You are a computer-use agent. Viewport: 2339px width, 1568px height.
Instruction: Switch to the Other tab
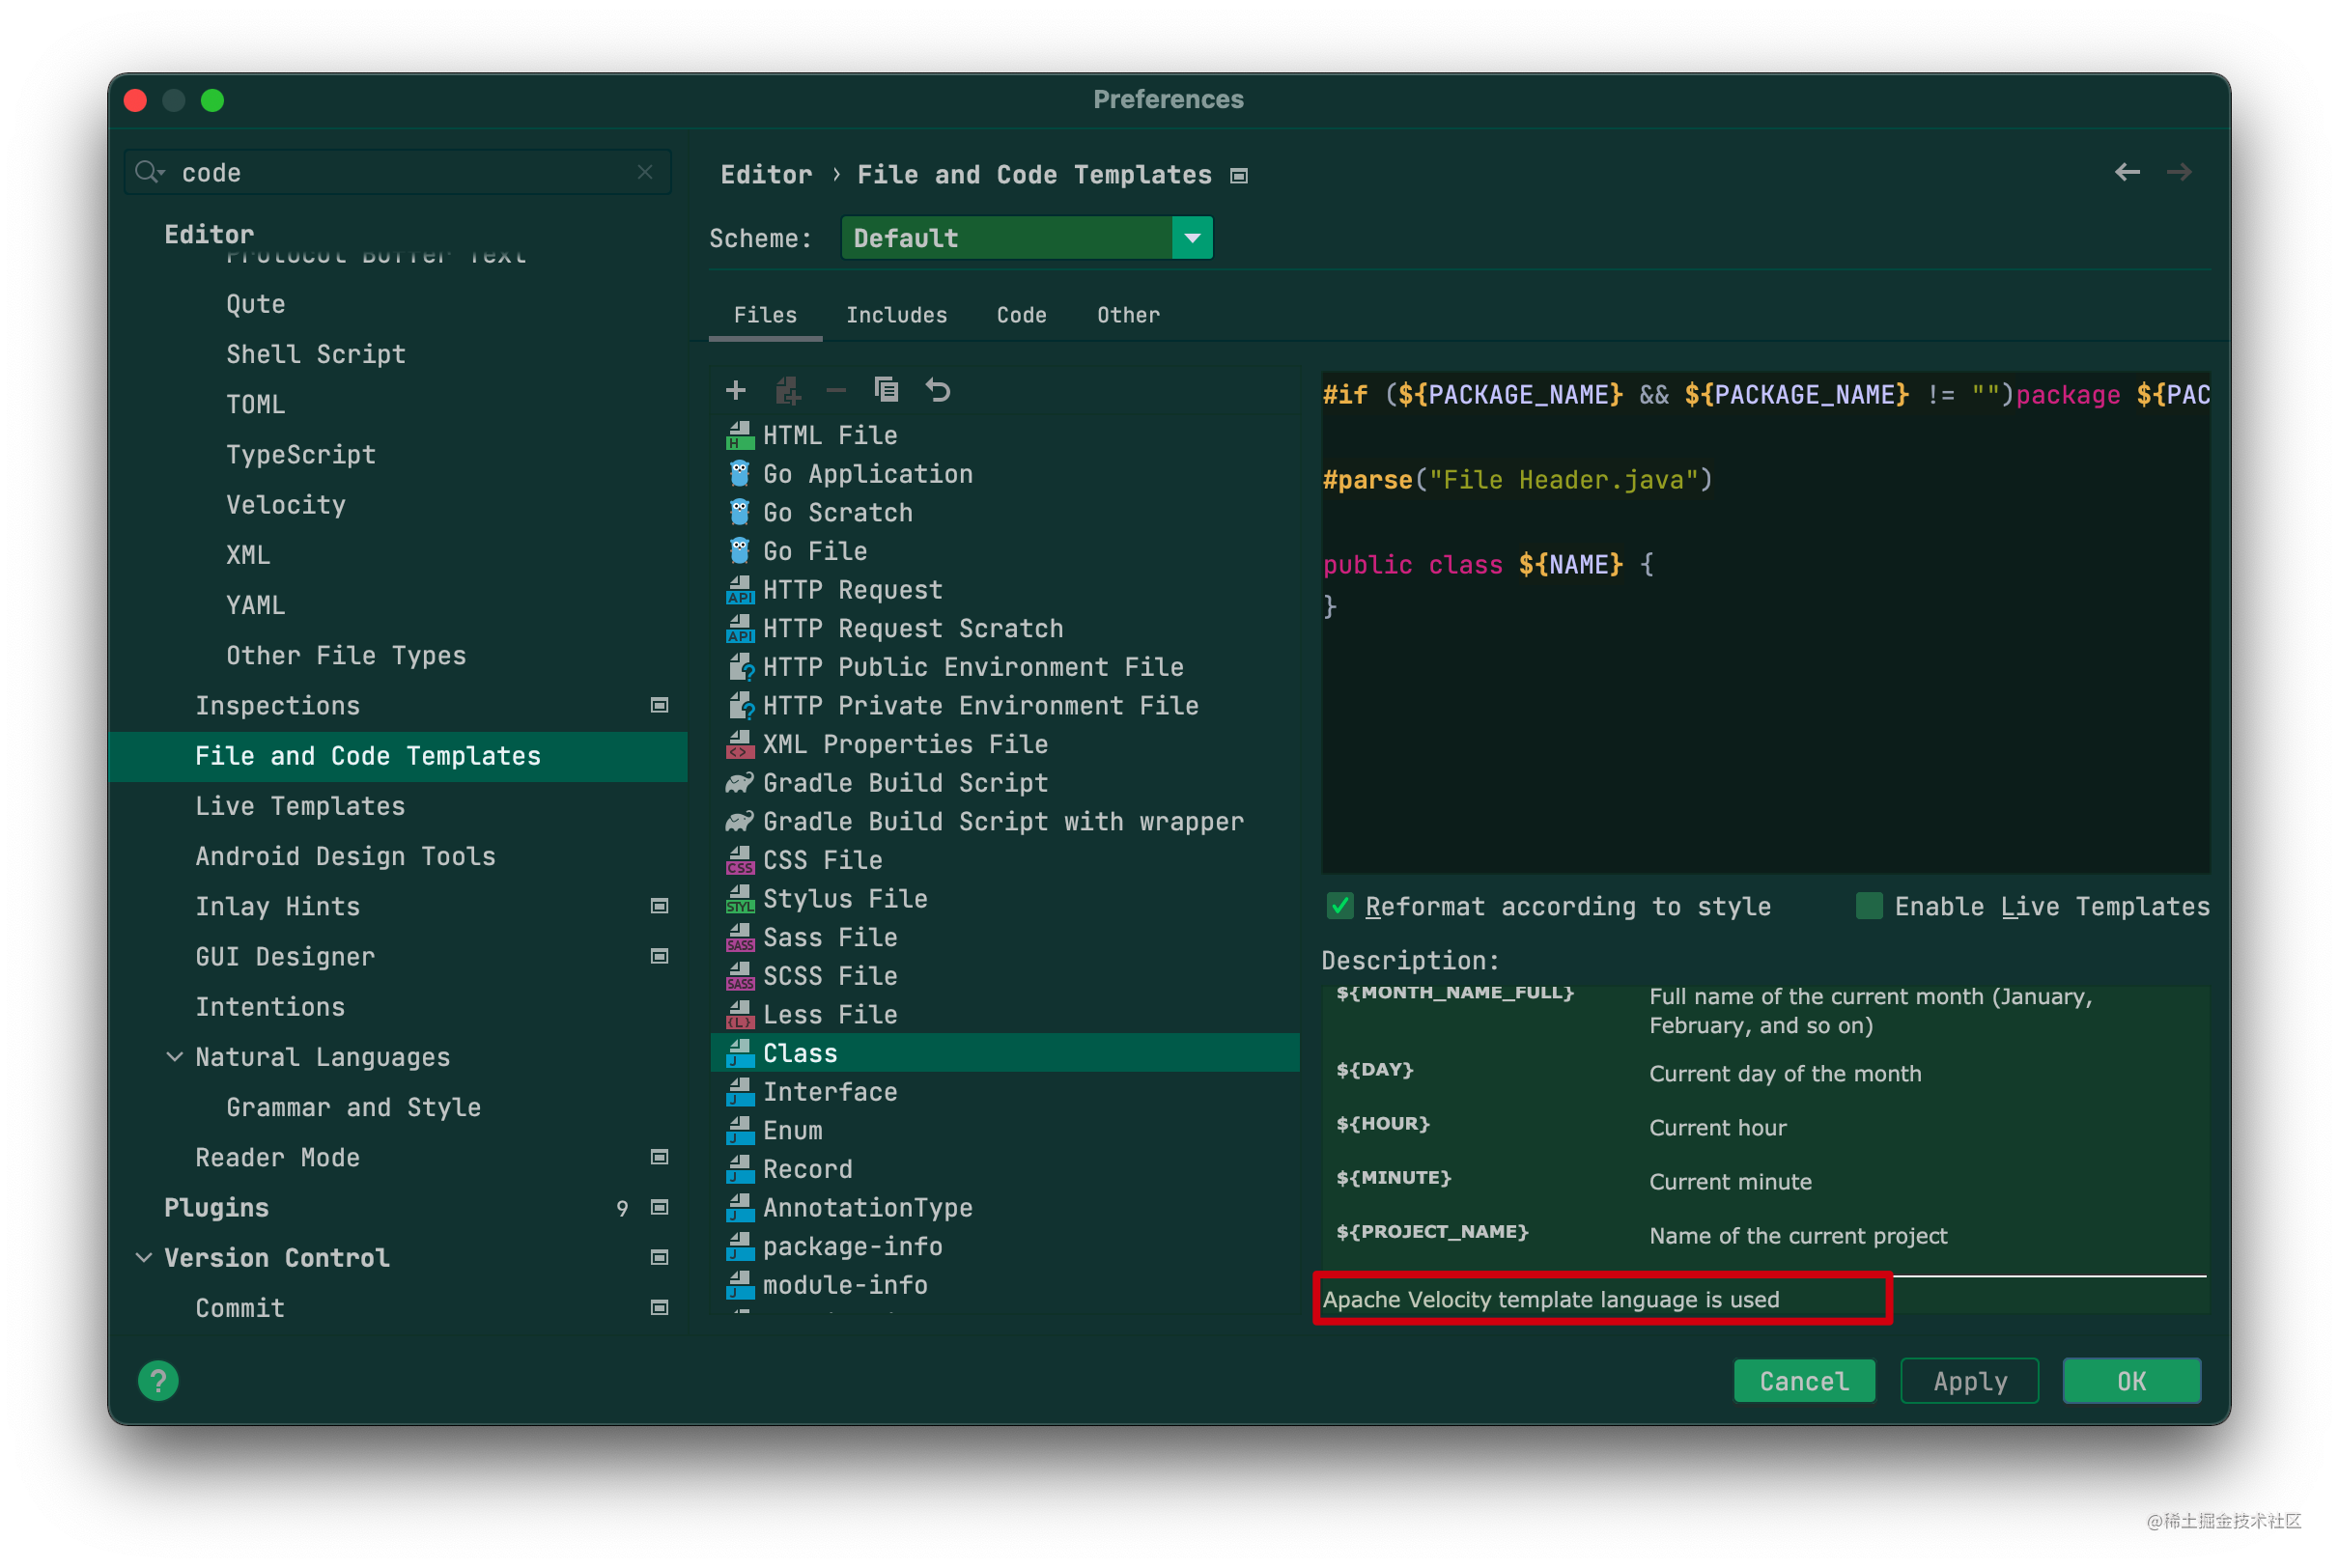(1128, 315)
